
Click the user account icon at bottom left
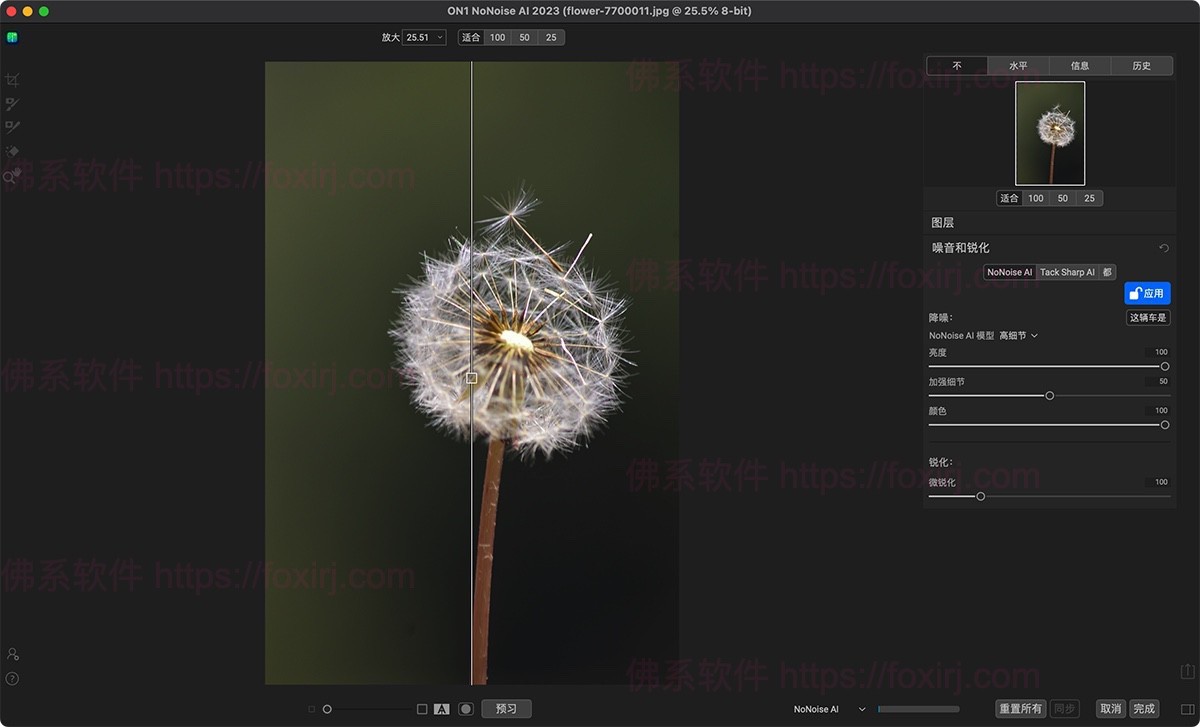coord(12,654)
